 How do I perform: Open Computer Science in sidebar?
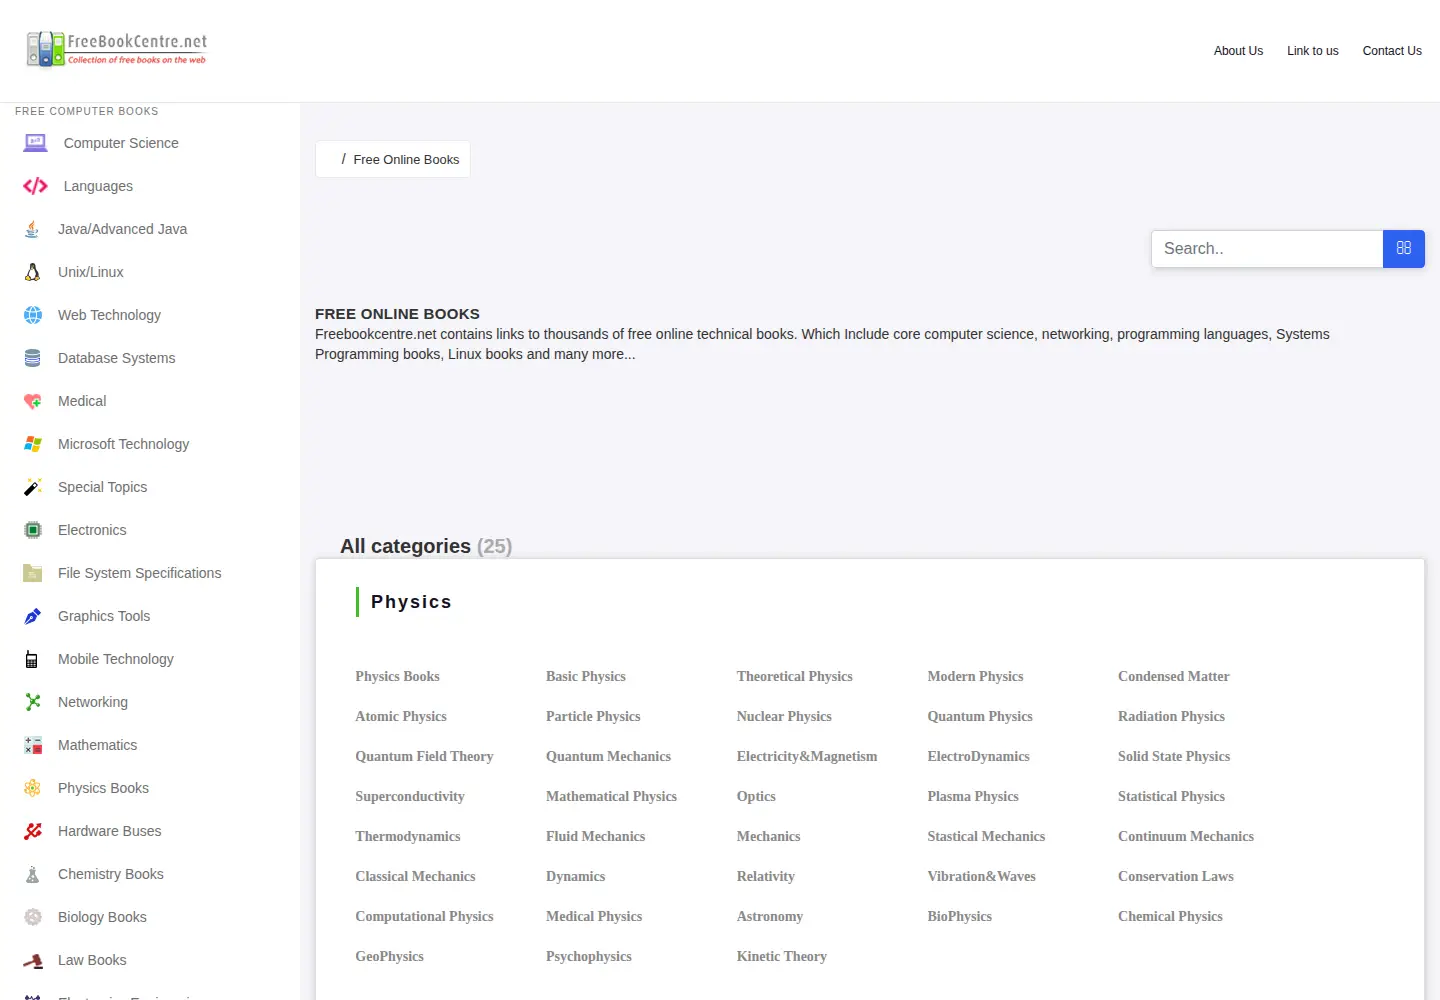[121, 143]
